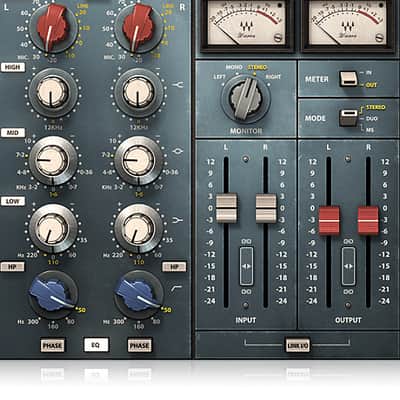Click the EQ bypass button
400x400 pixels.
pyautogui.click(x=96, y=345)
